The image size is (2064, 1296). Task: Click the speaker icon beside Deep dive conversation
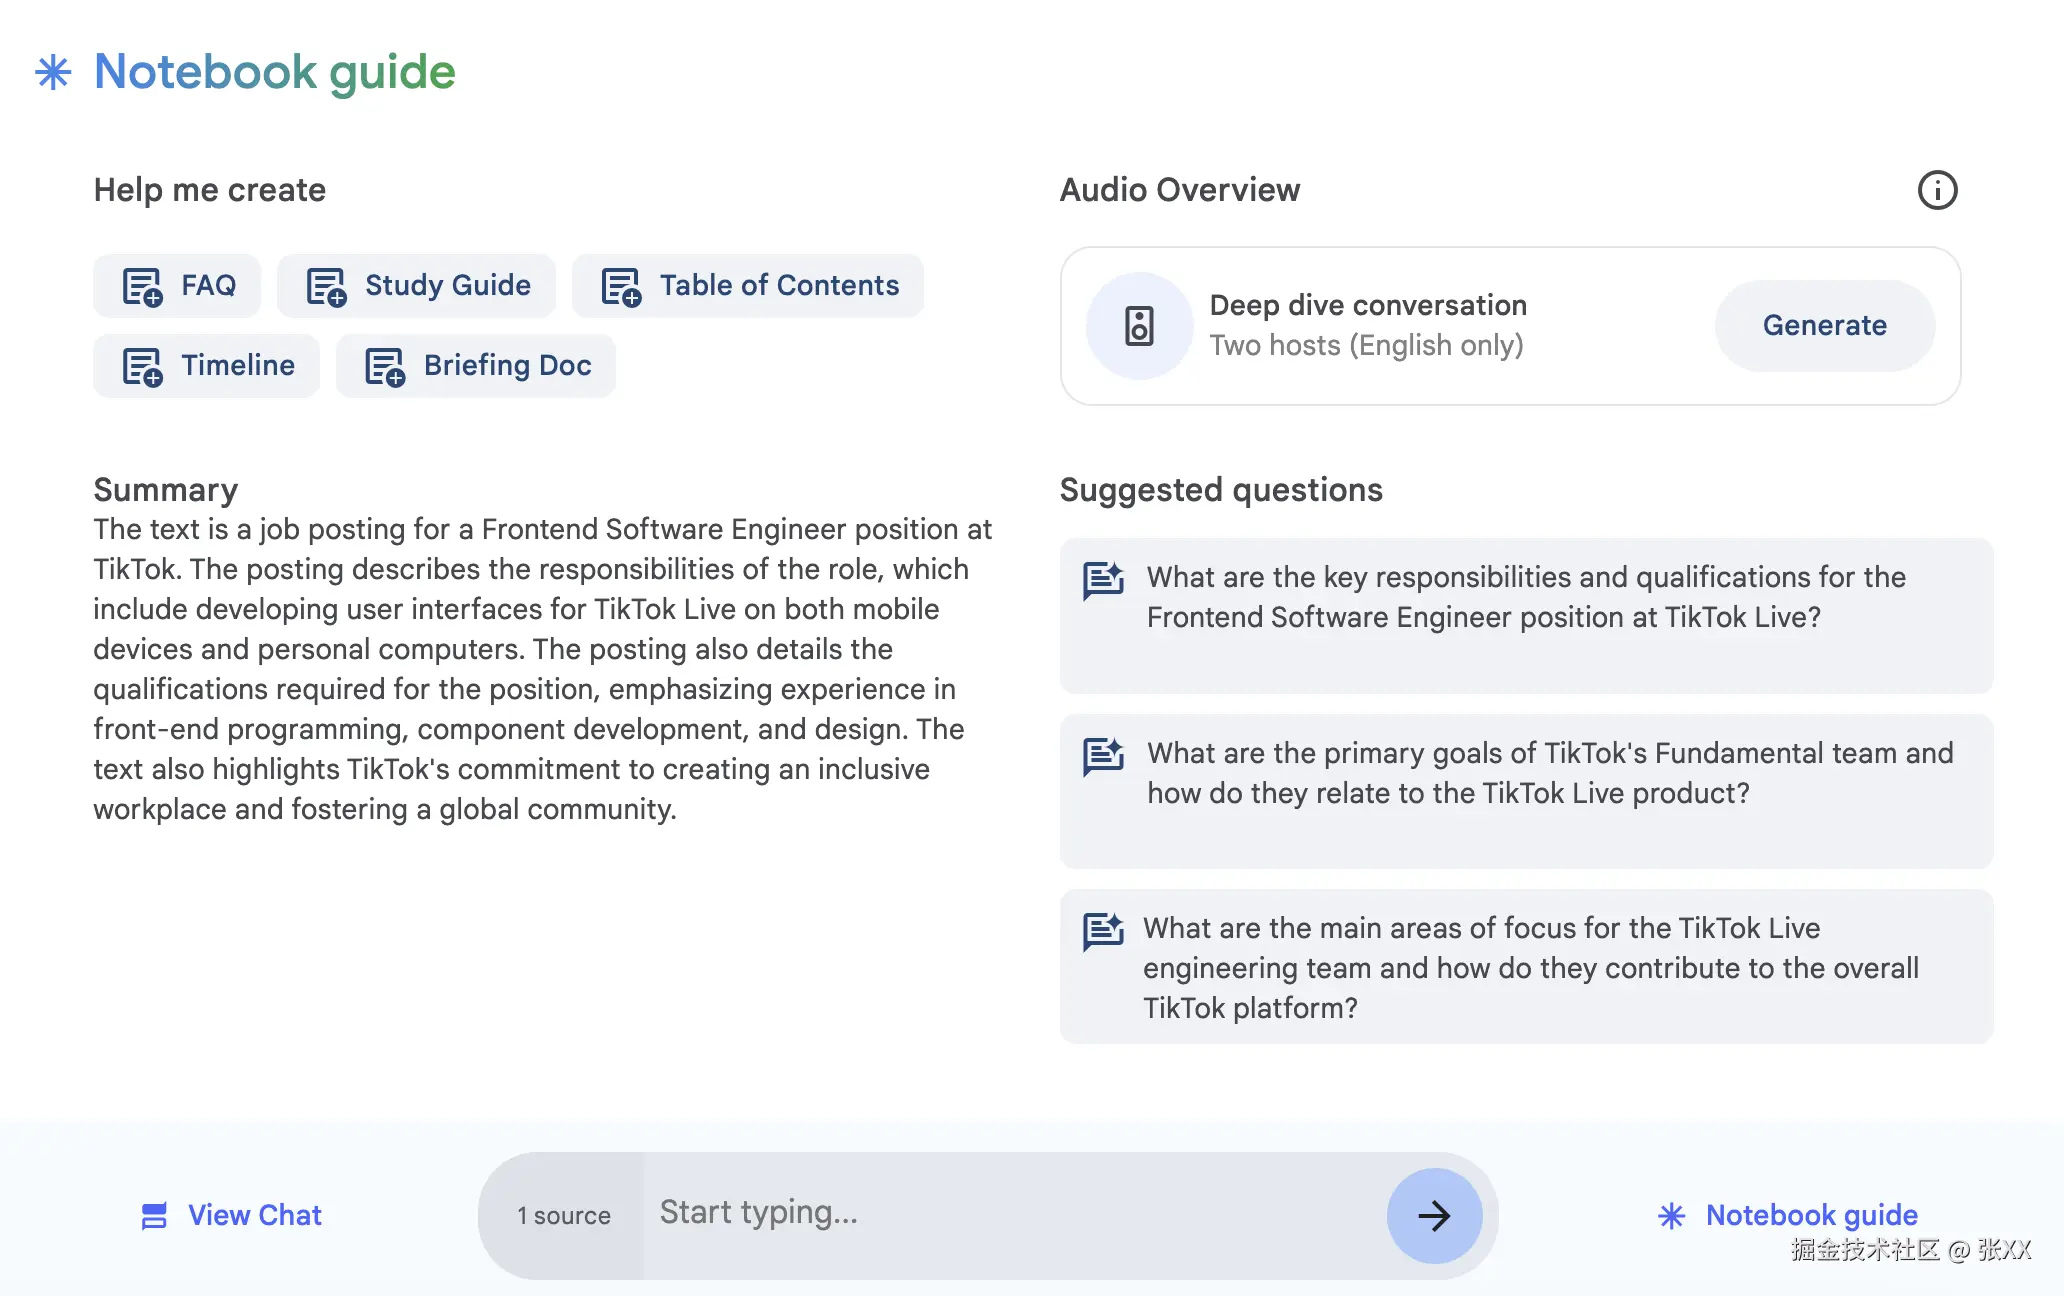click(x=1139, y=326)
